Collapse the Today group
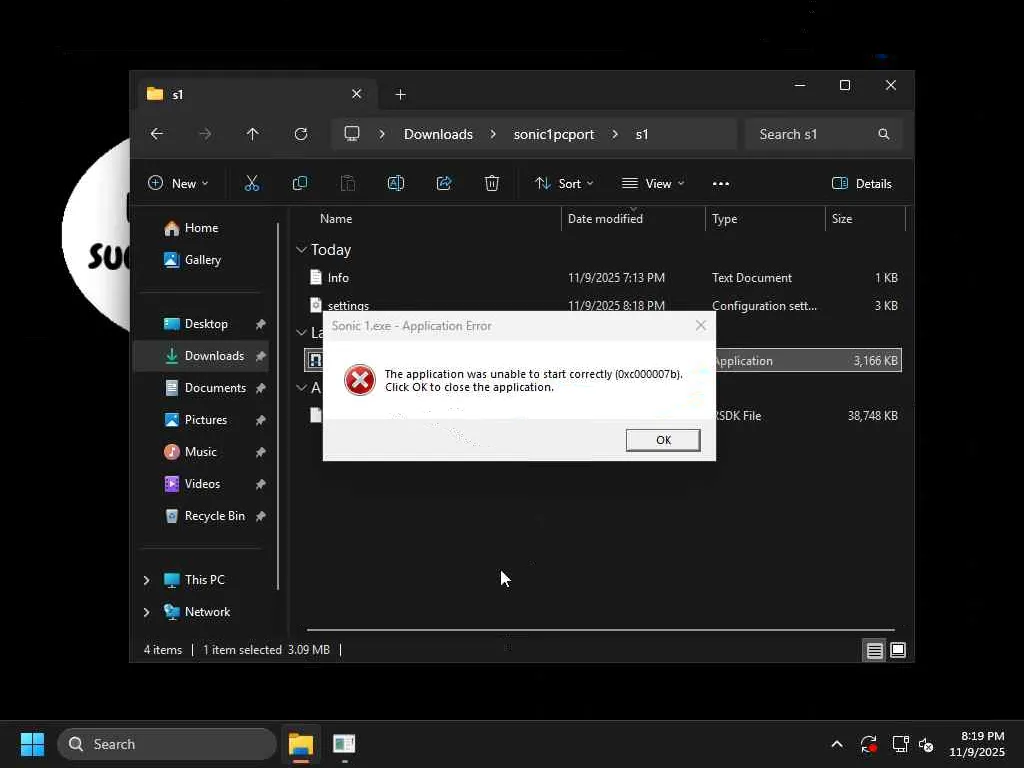This screenshot has width=1024, height=768. (x=301, y=249)
